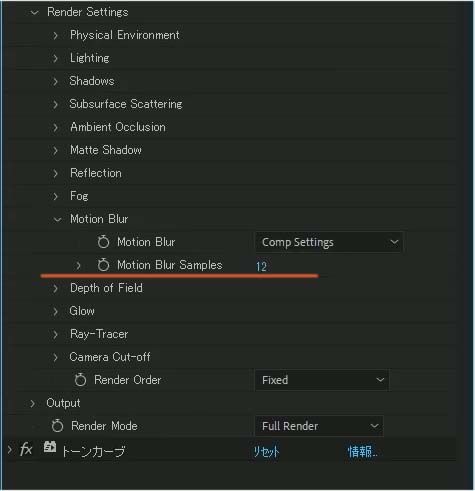Viewport: 475px width, 491px height.
Task: Expand Motion Blur Samples slider
Action: click(x=78, y=265)
